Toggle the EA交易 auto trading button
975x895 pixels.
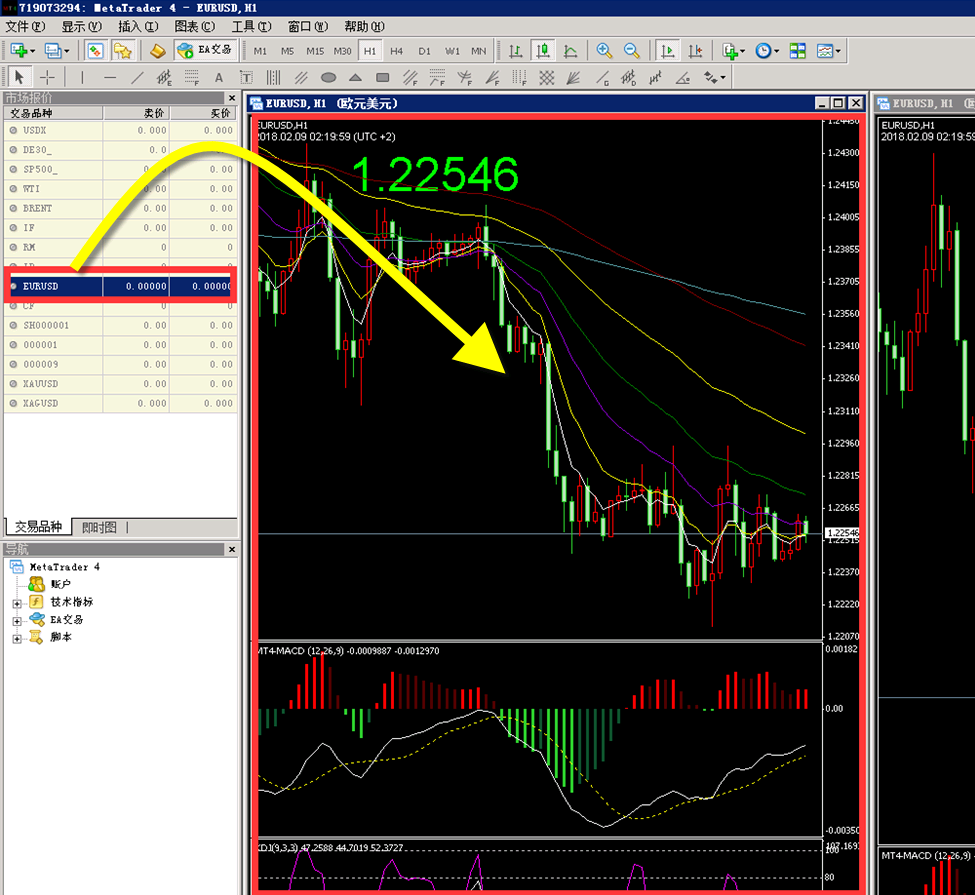point(203,50)
